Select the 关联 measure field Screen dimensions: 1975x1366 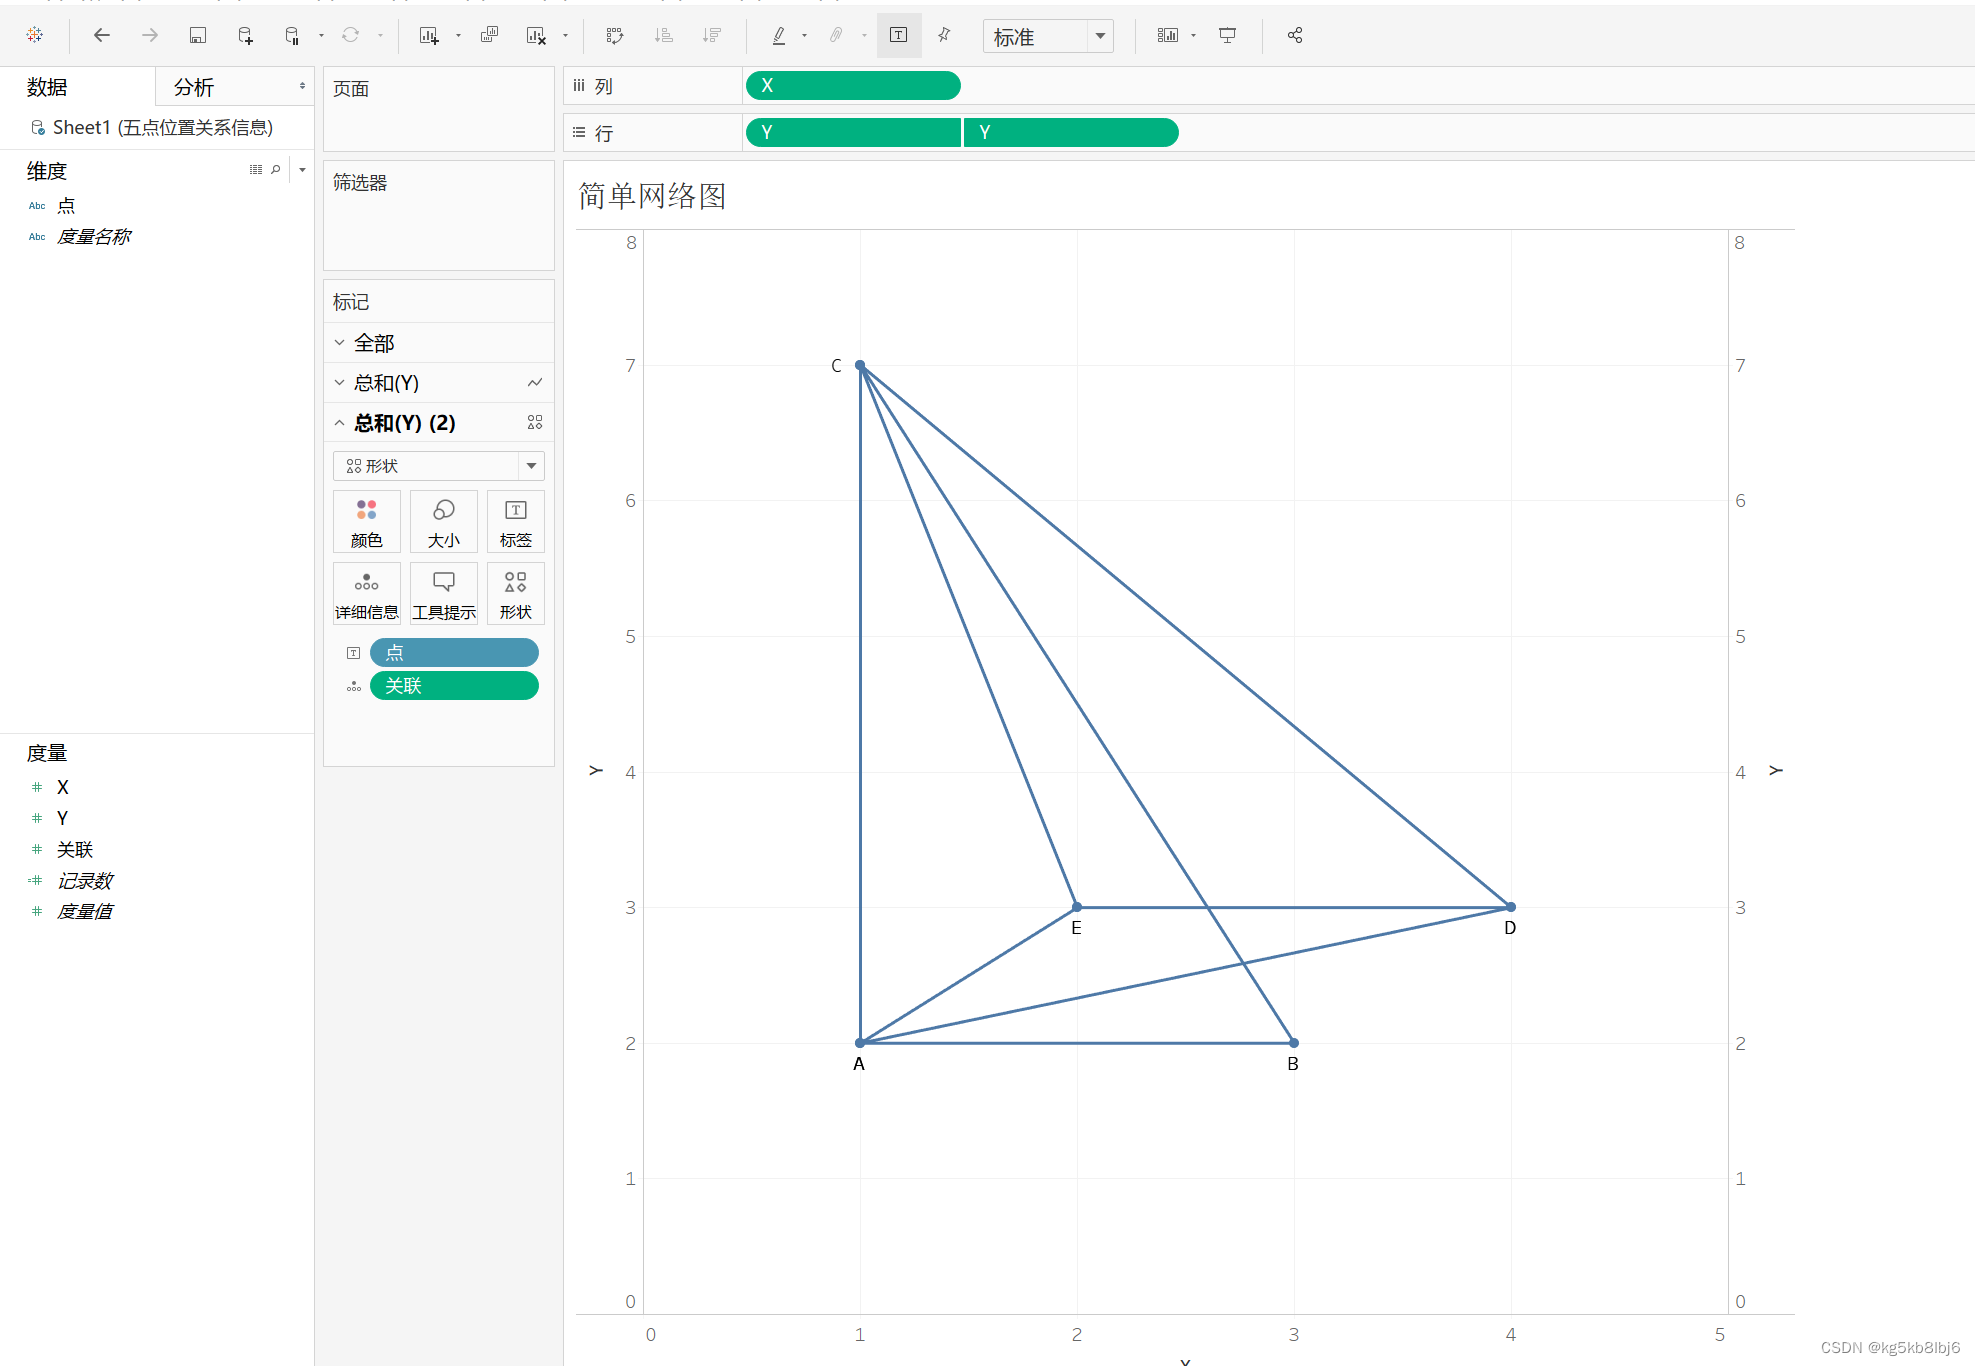75,849
